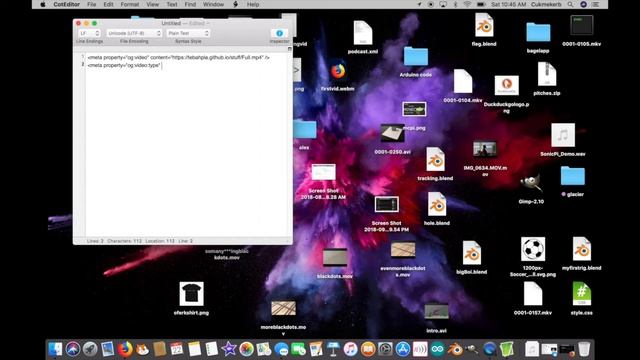Open the Find menu
This screenshot has height=360, width=640.
click(190, 4)
